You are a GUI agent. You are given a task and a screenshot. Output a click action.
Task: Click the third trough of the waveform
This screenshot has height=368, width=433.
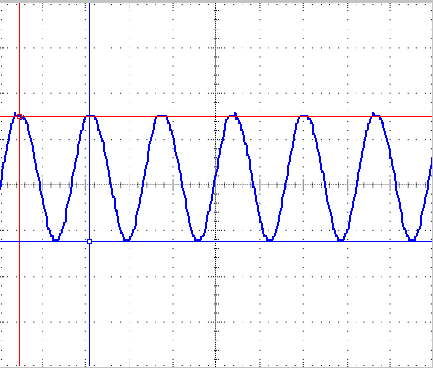pos(198,239)
